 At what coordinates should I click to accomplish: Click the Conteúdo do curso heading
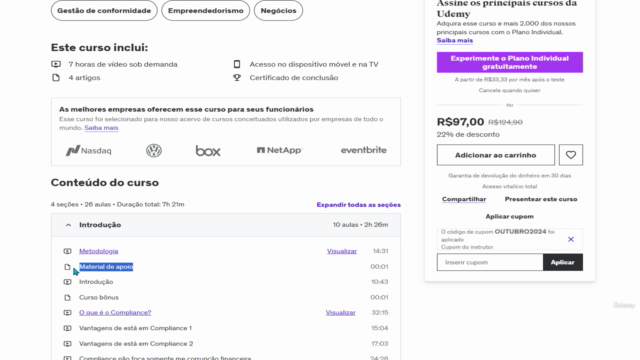click(105, 182)
